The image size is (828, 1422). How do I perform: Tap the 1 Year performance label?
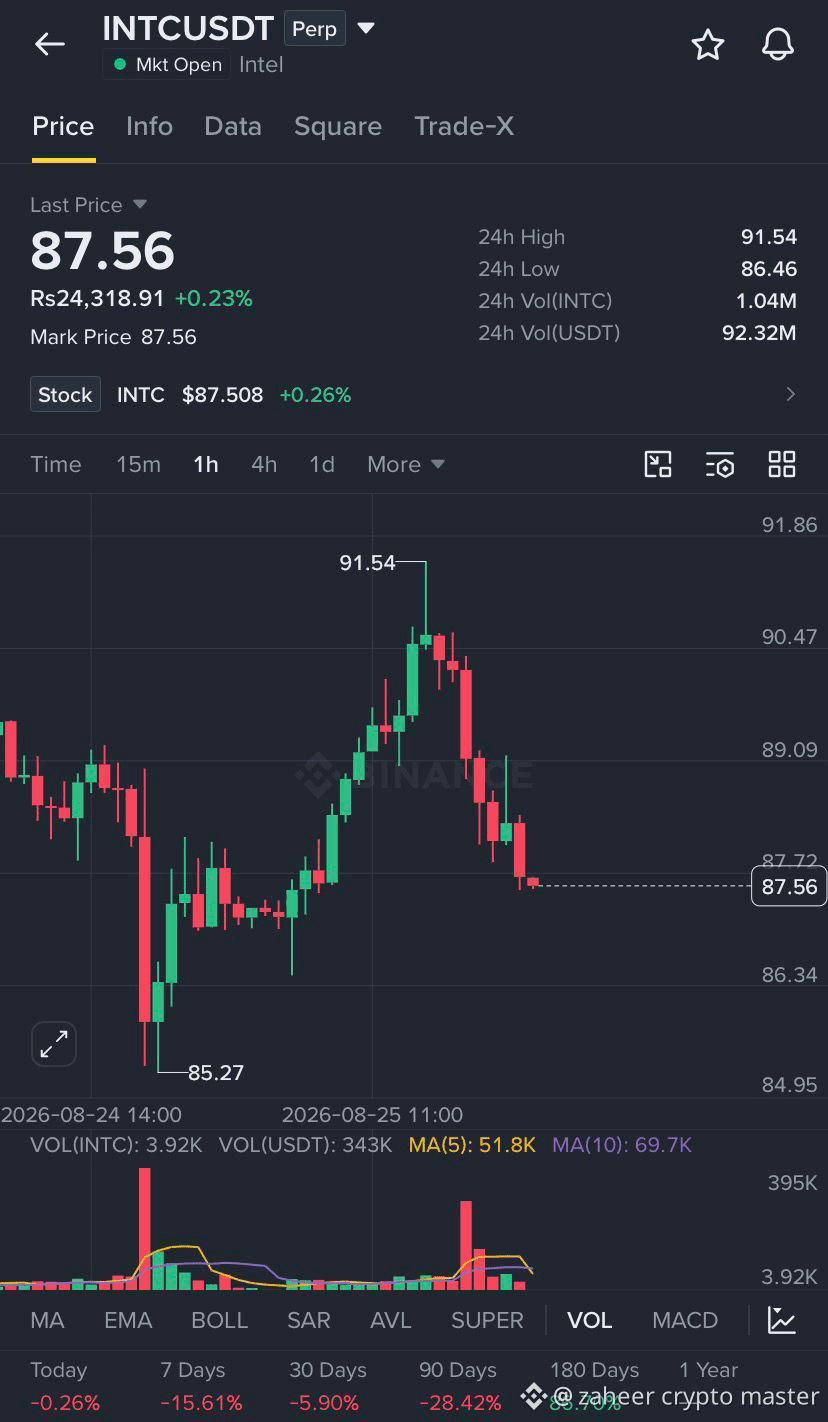[708, 1370]
